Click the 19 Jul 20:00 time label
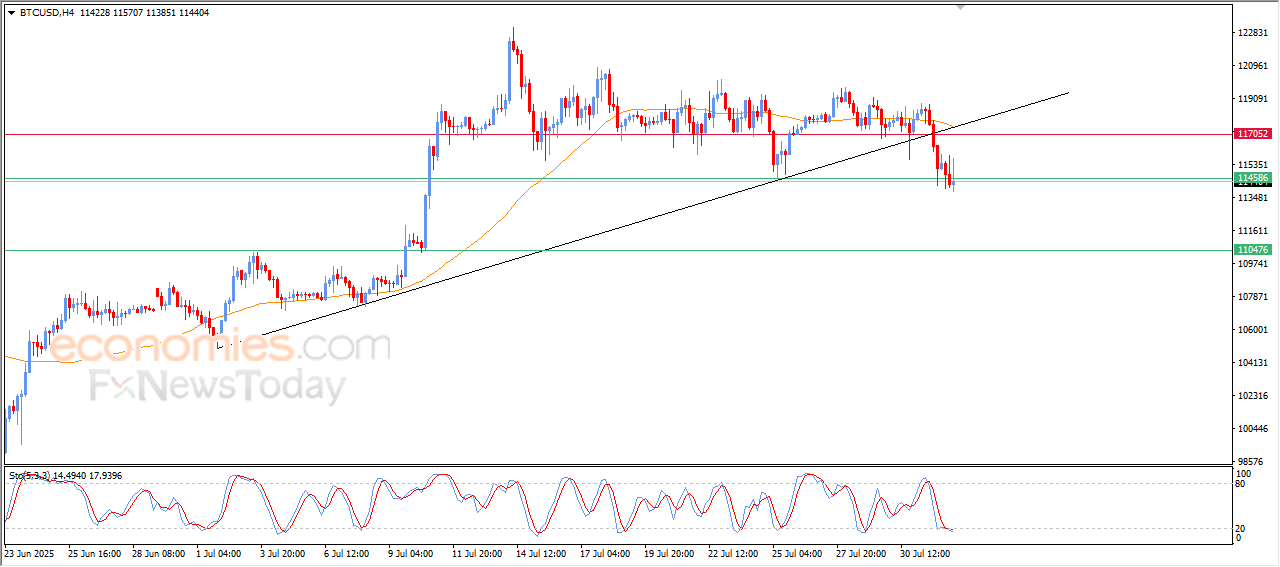This screenshot has height=567, width=1280. coord(671,553)
